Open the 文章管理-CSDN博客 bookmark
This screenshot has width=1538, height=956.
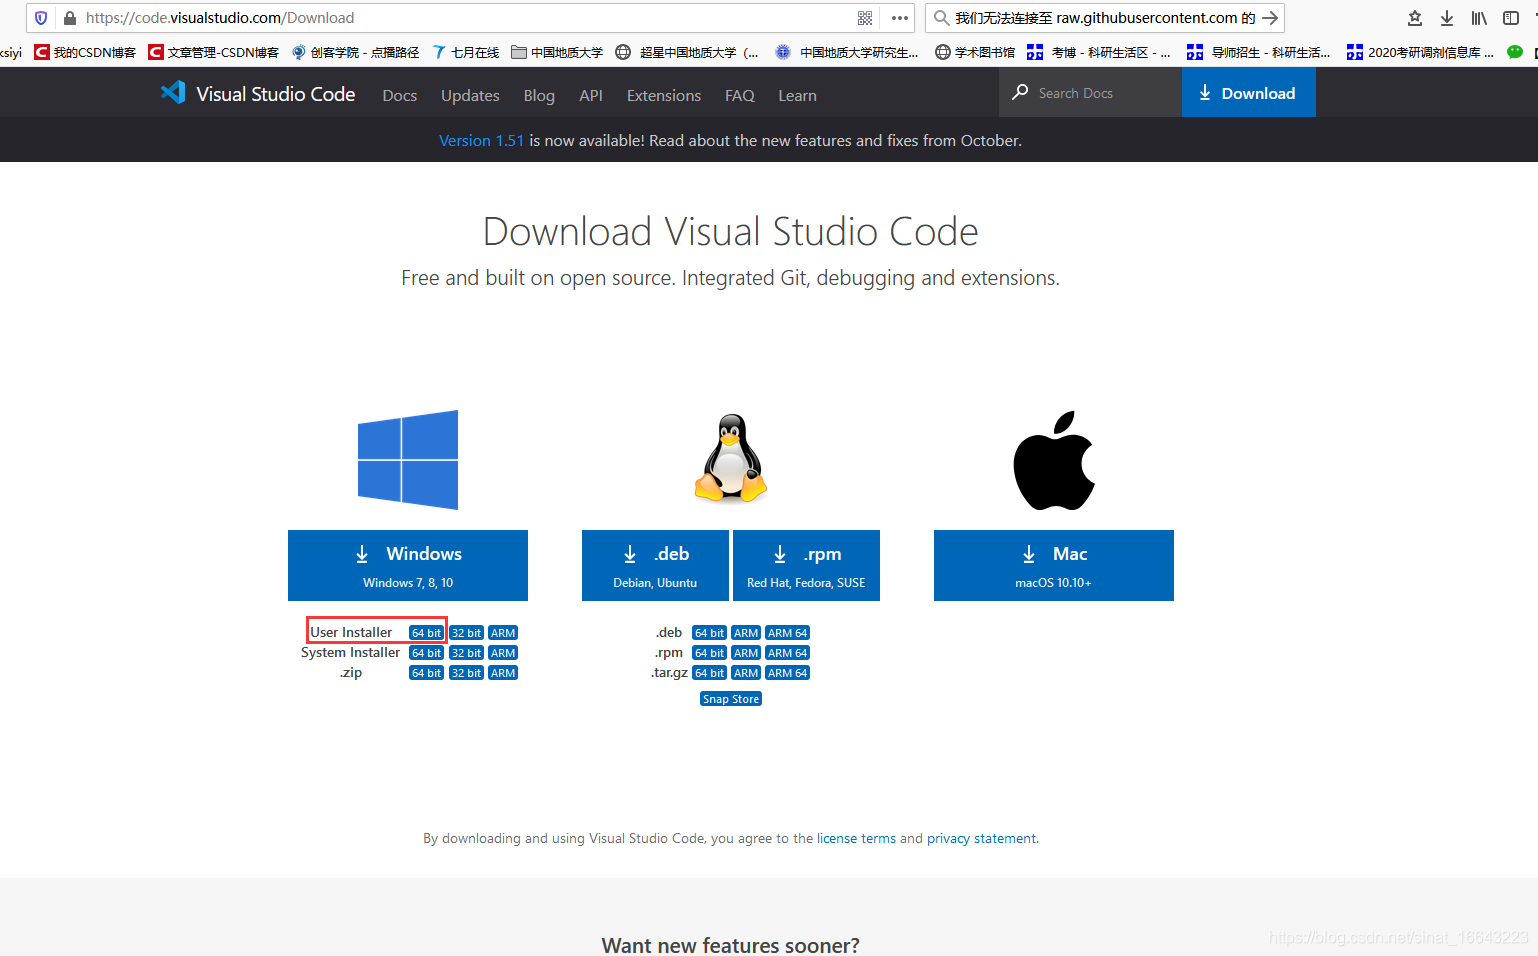point(213,52)
